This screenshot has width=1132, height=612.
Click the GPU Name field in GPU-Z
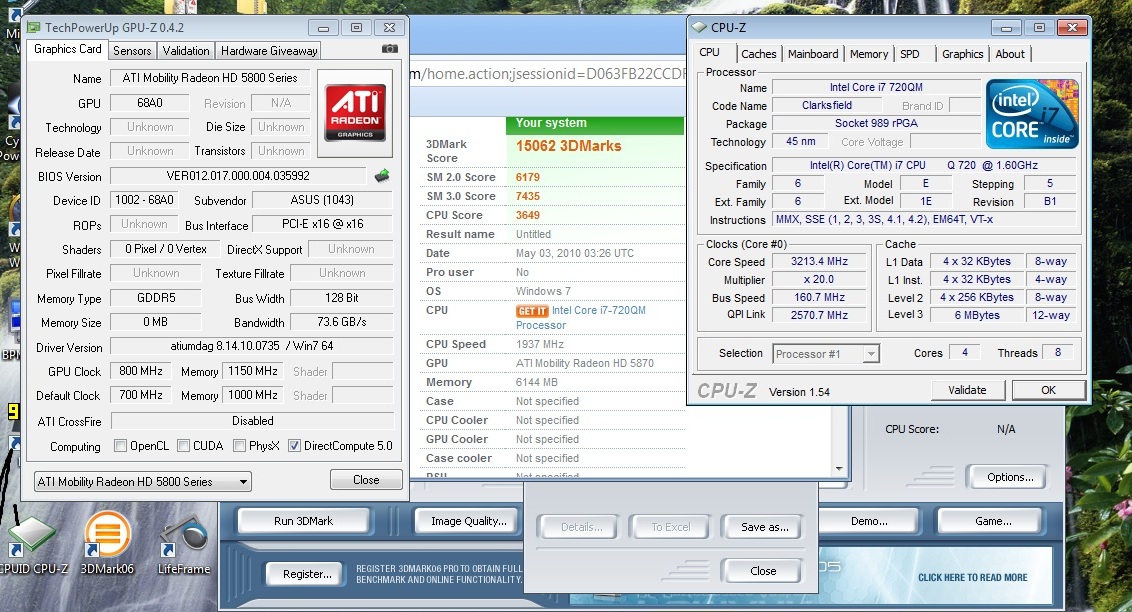point(209,78)
